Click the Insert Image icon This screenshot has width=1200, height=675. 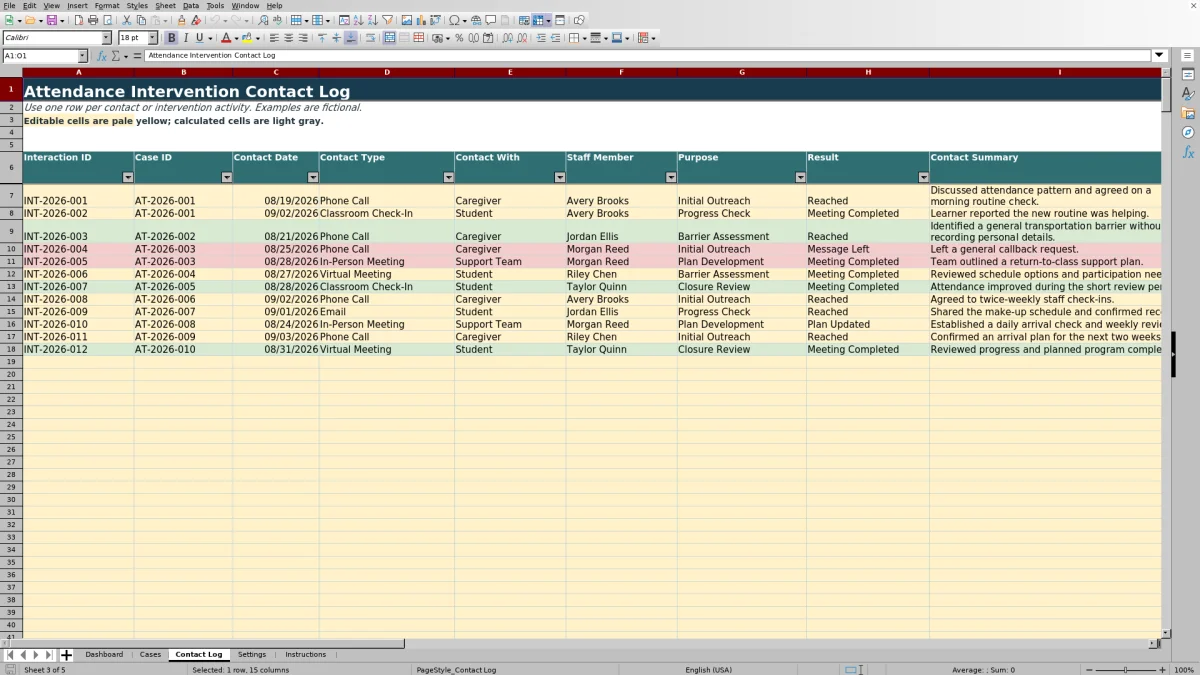coord(406,20)
